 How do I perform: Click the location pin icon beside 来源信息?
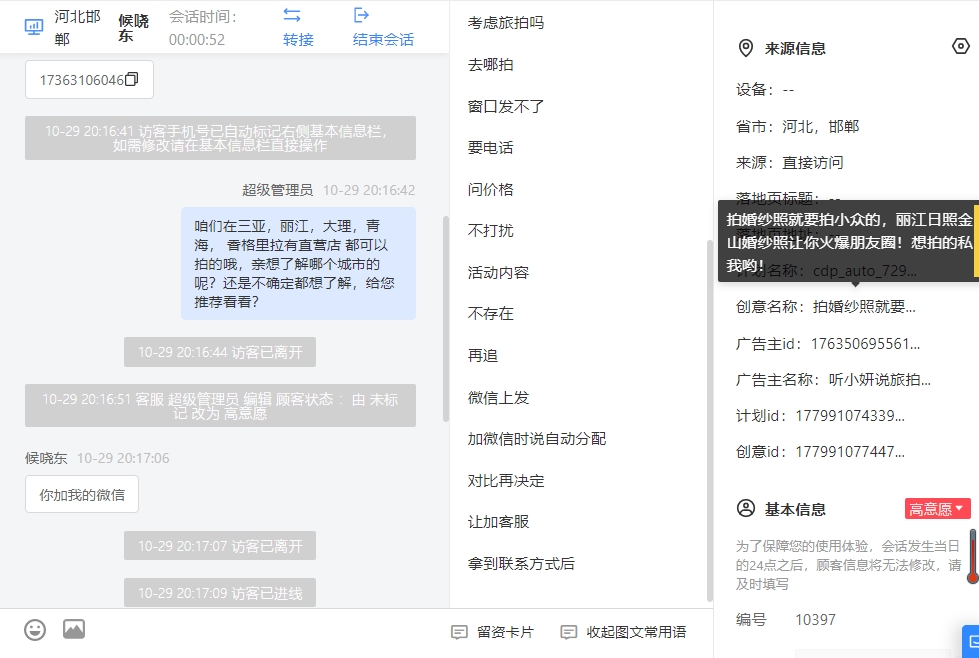tap(745, 48)
